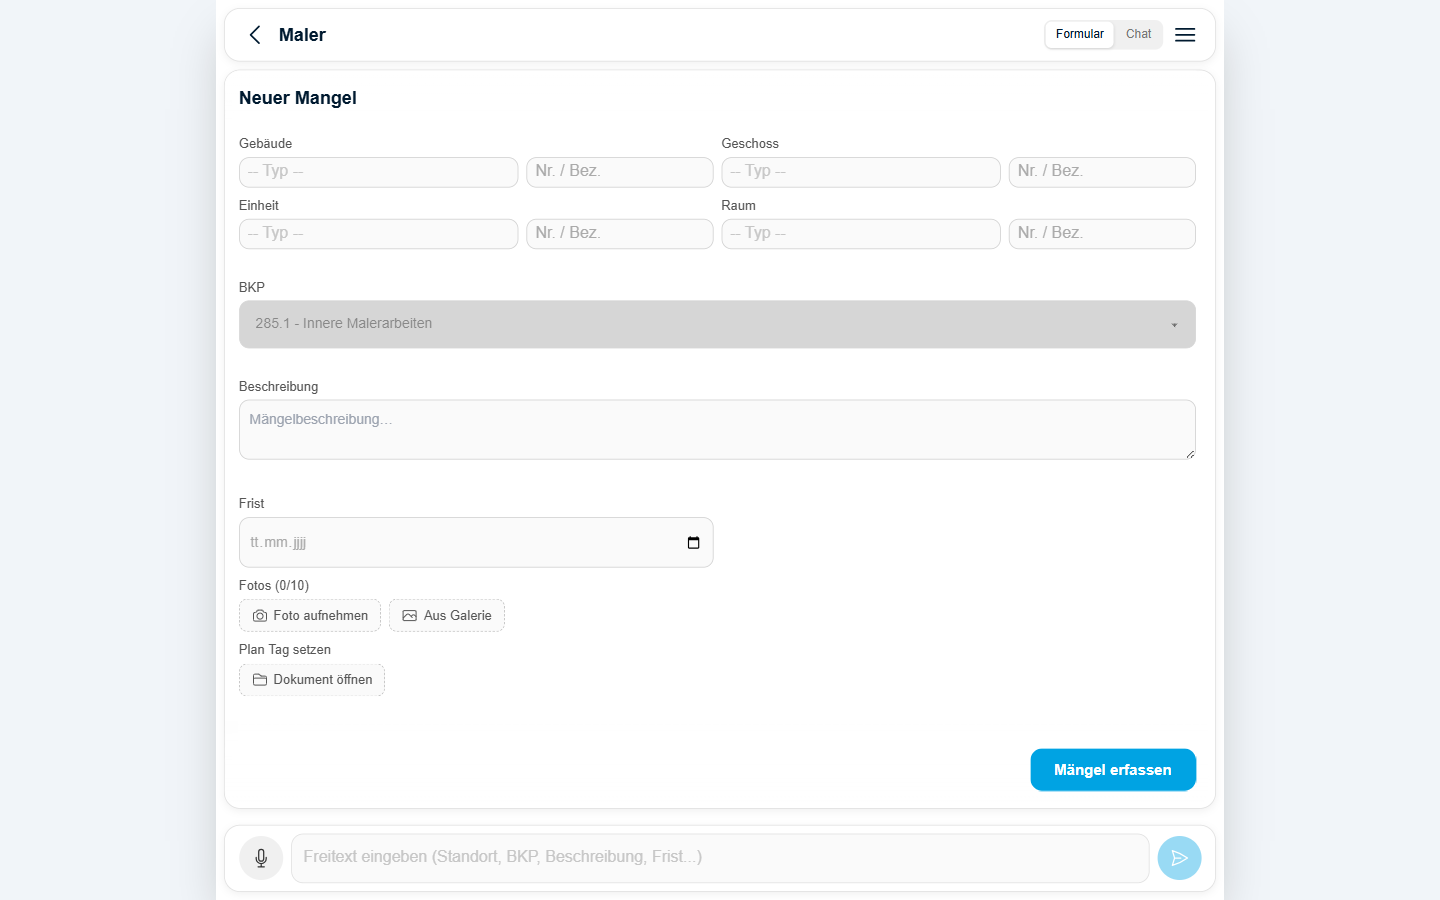Click the Foto aufnehmen button
The height and width of the screenshot is (900, 1440).
click(310, 616)
